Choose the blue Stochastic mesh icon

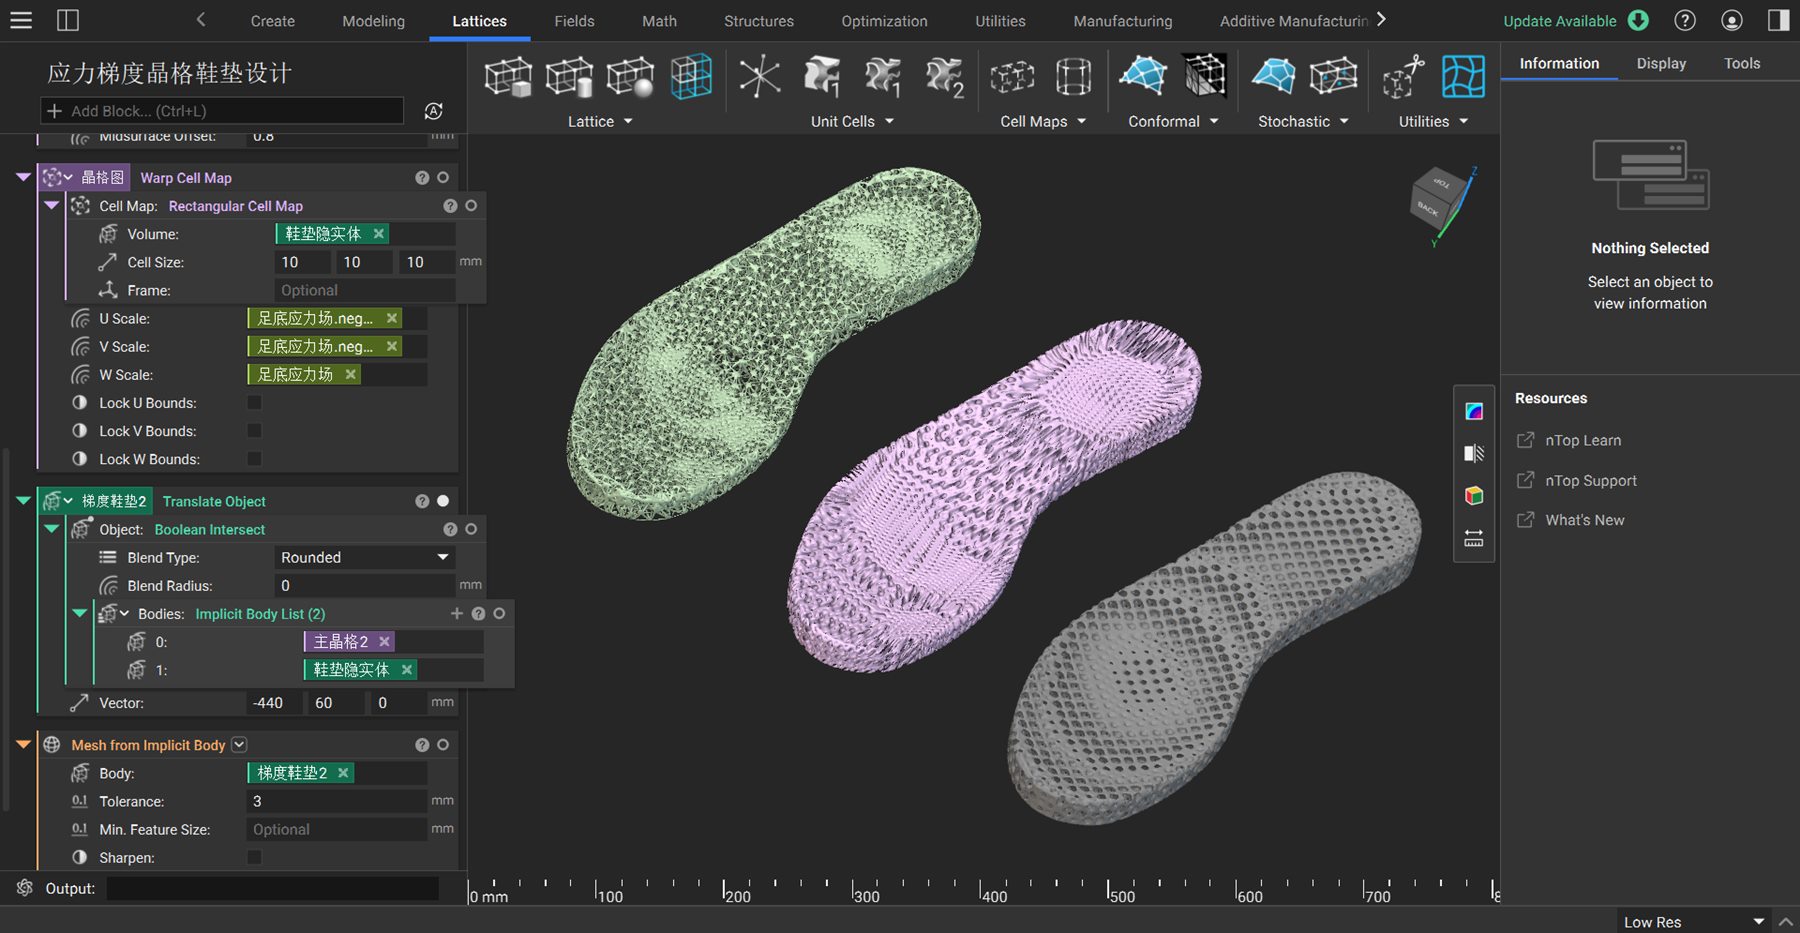(1273, 77)
